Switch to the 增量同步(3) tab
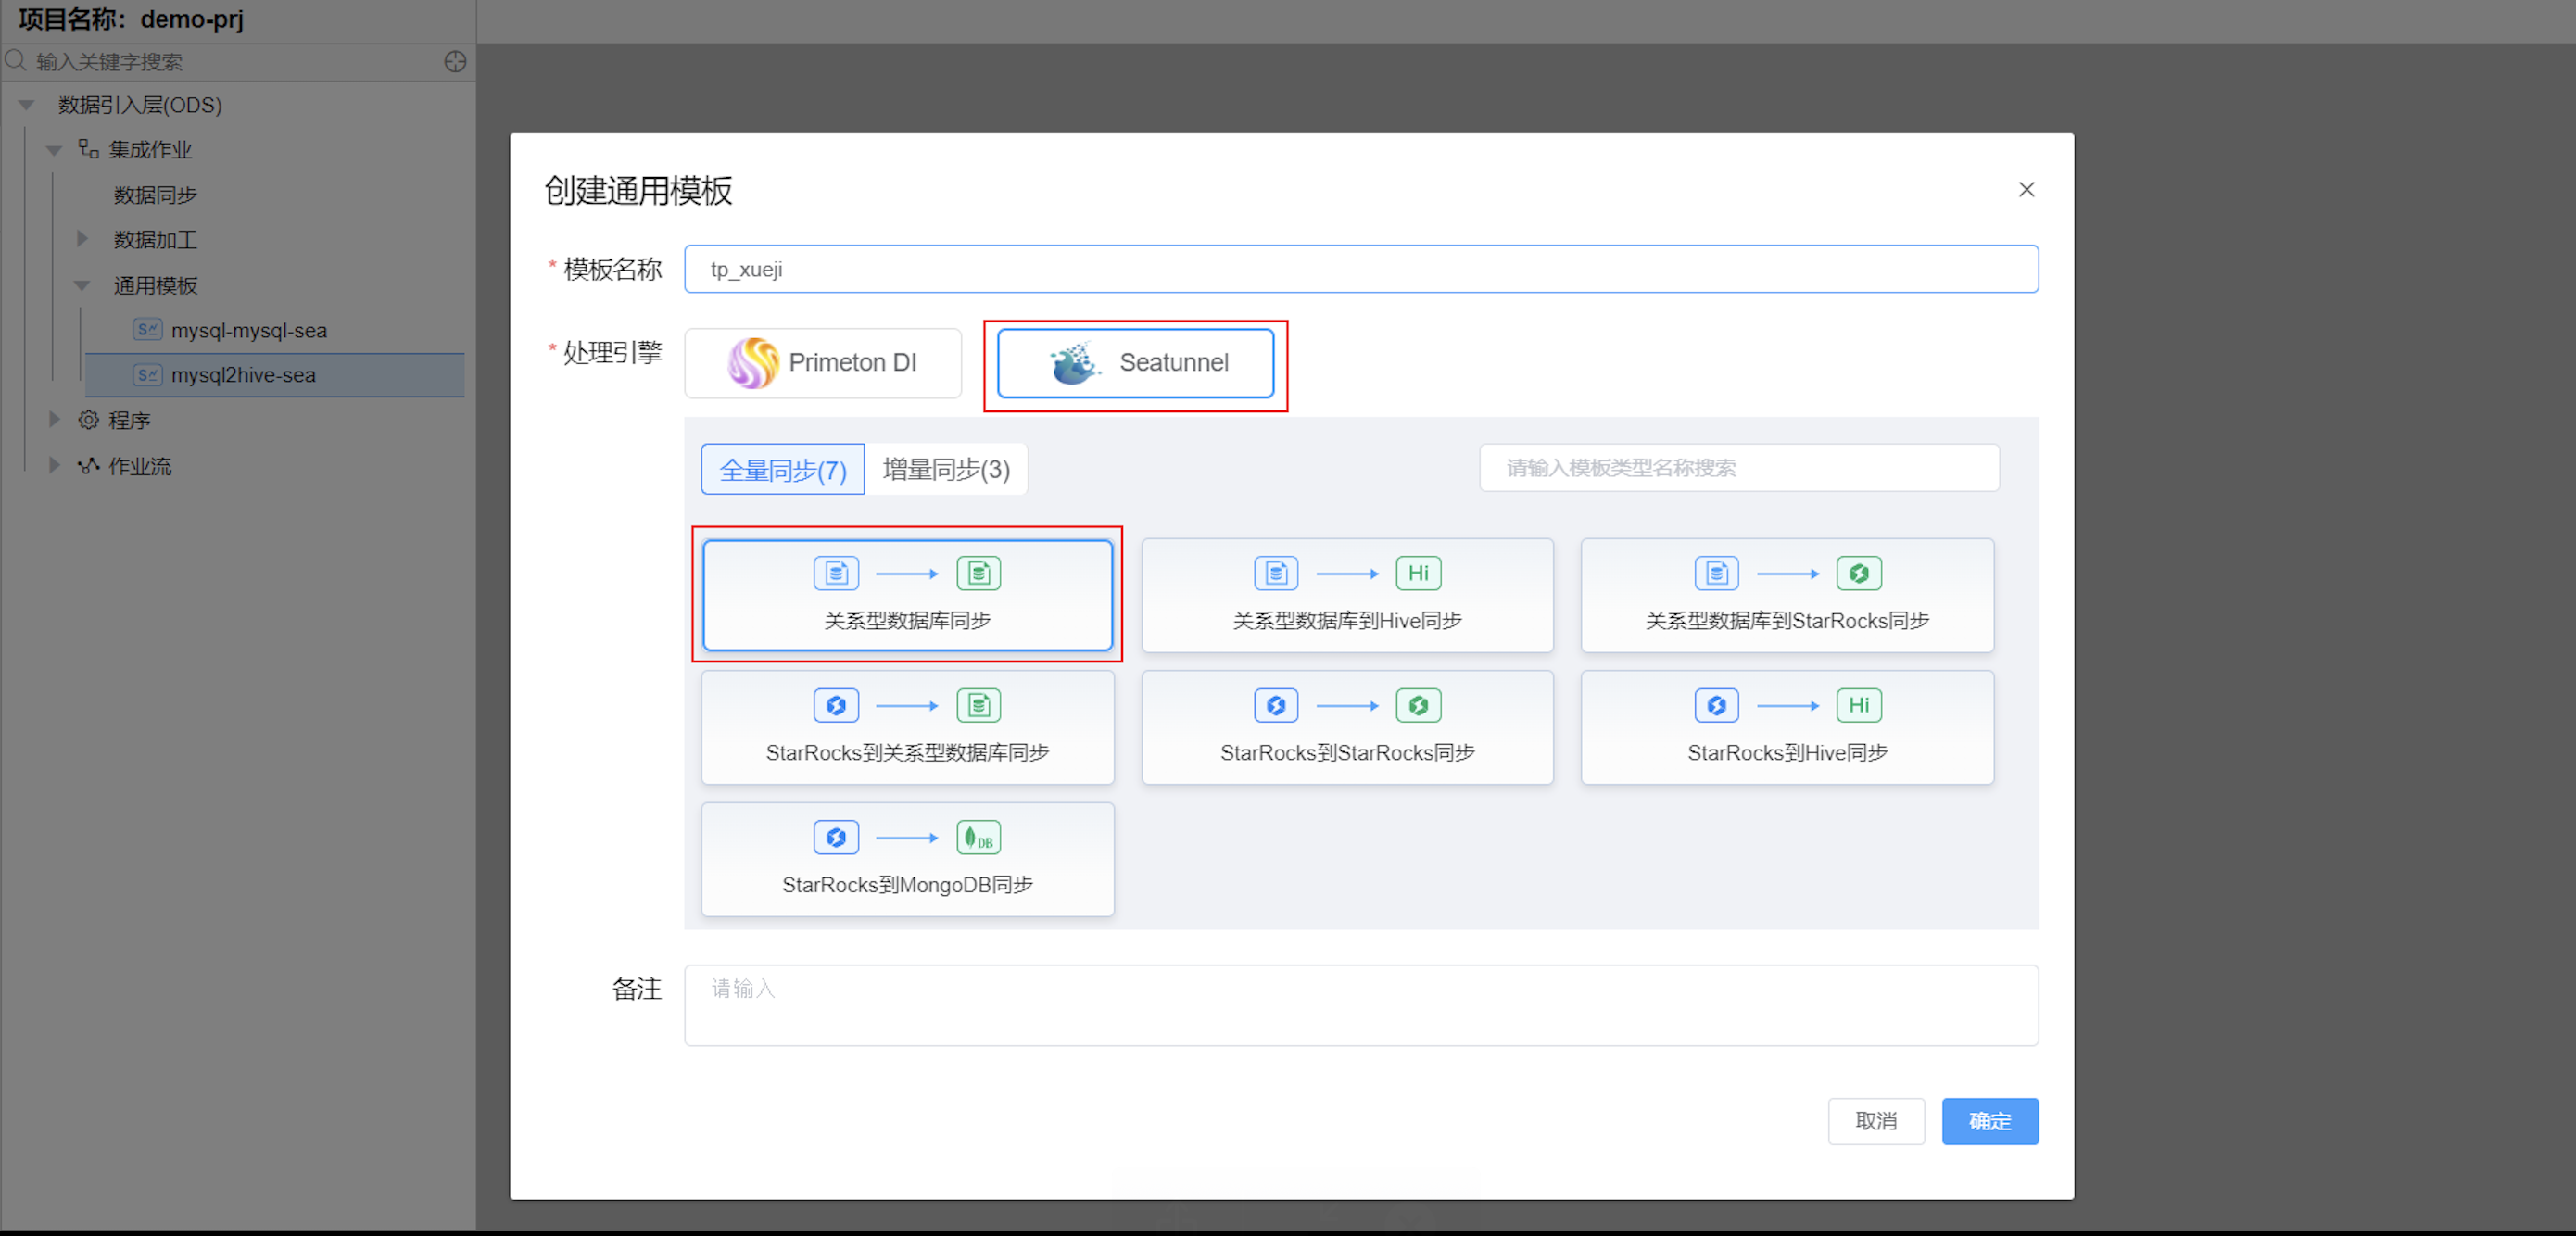Image resolution: width=2576 pixels, height=1236 pixels. (946, 470)
